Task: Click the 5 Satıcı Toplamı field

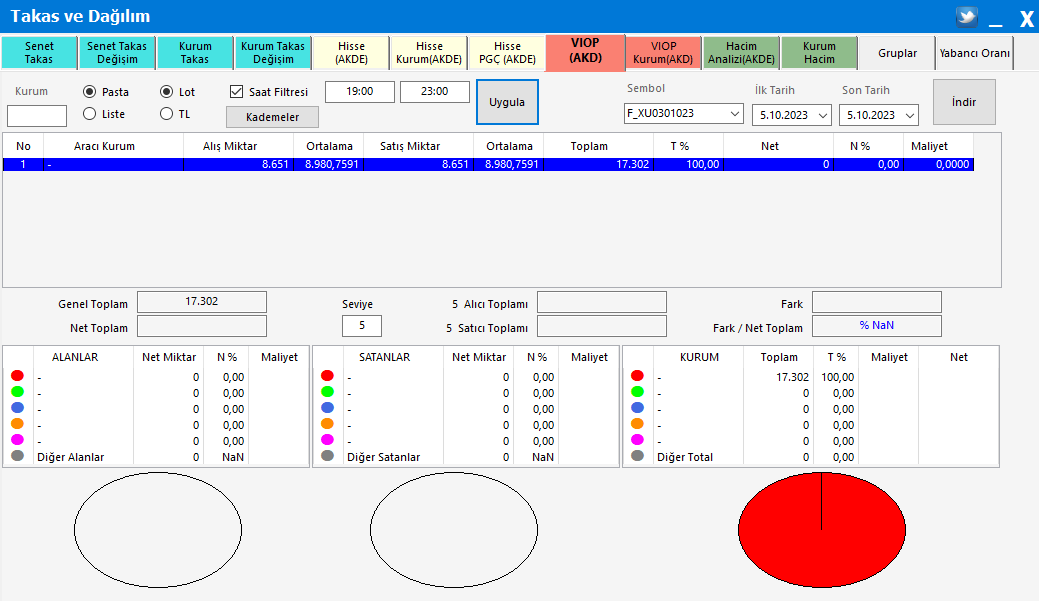Action: (x=602, y=326)
